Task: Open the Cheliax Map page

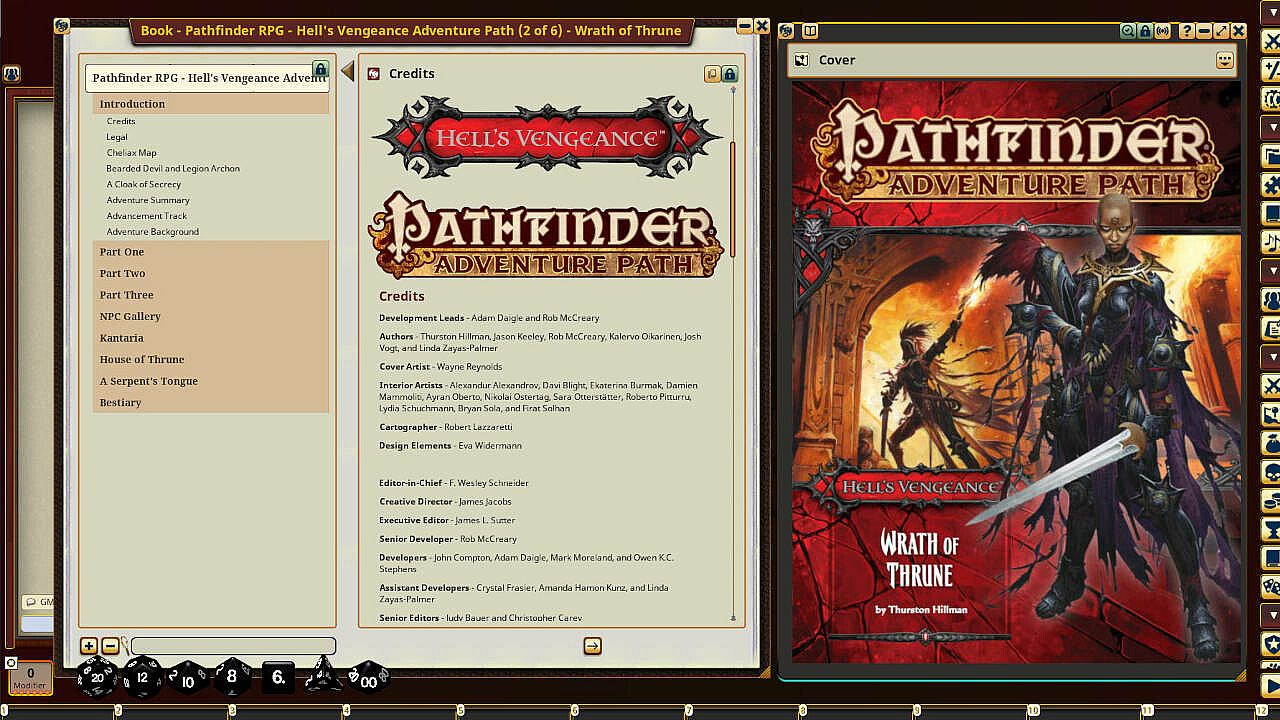Action: pos(131,153)
